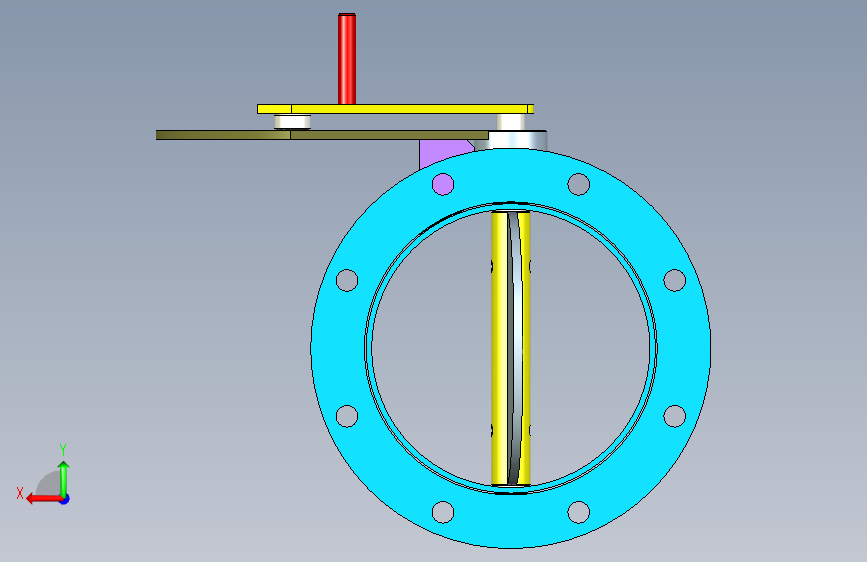This screenshot has width=867, height=562.
Task: Select the yellow lever plate under the rod
Action: tap(395, 109)
